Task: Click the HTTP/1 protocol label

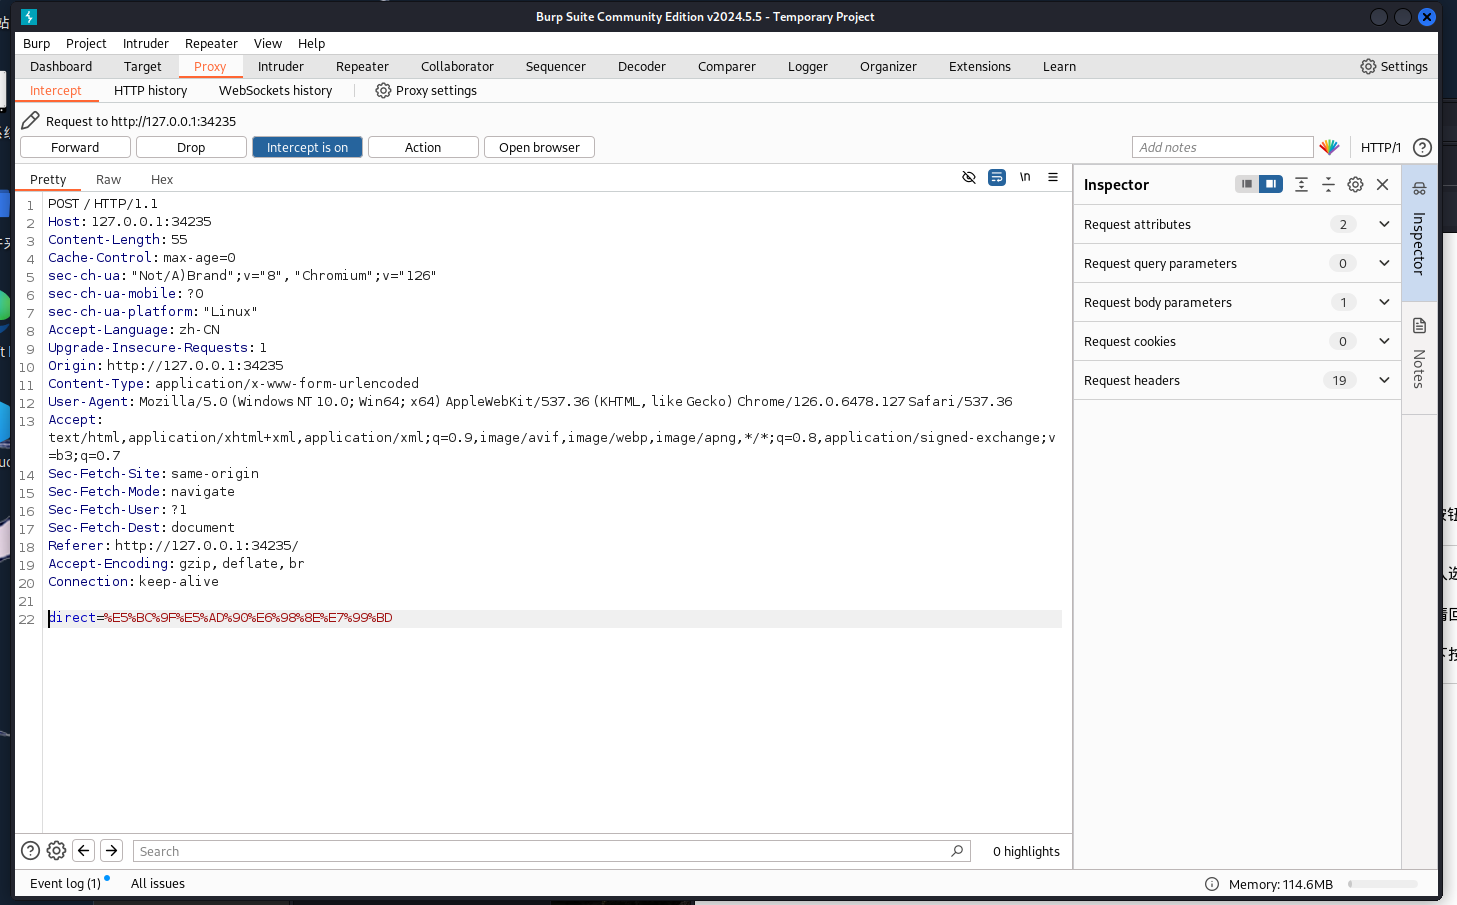Action: pos(1380,147)
